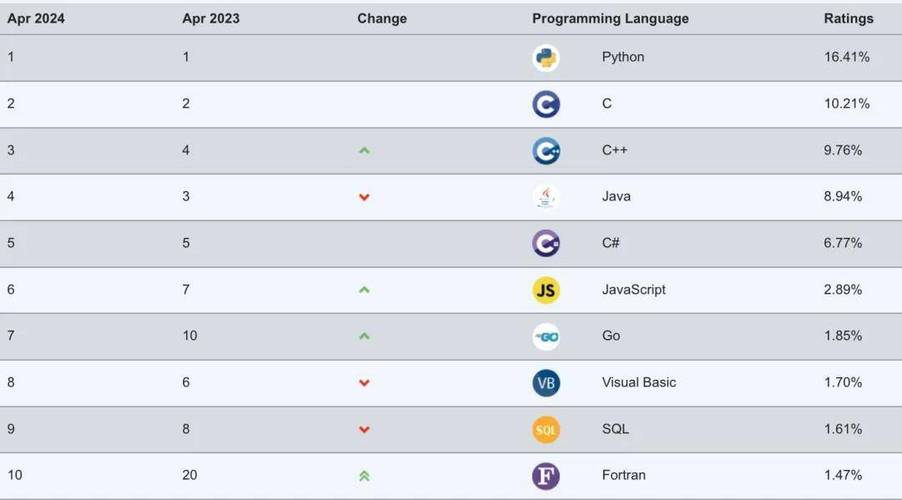Screen dimensions: 902x500
Task: Click the C++ logo icon
Action: [546, 151]
